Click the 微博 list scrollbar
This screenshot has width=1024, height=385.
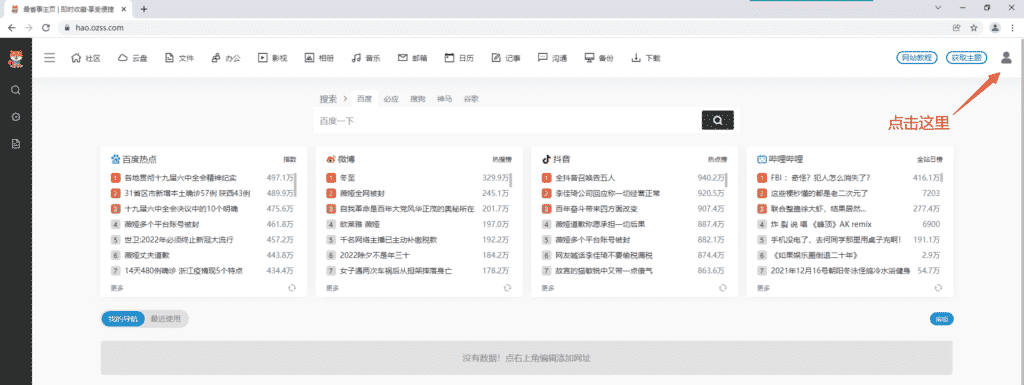click(x=511, y=180)
